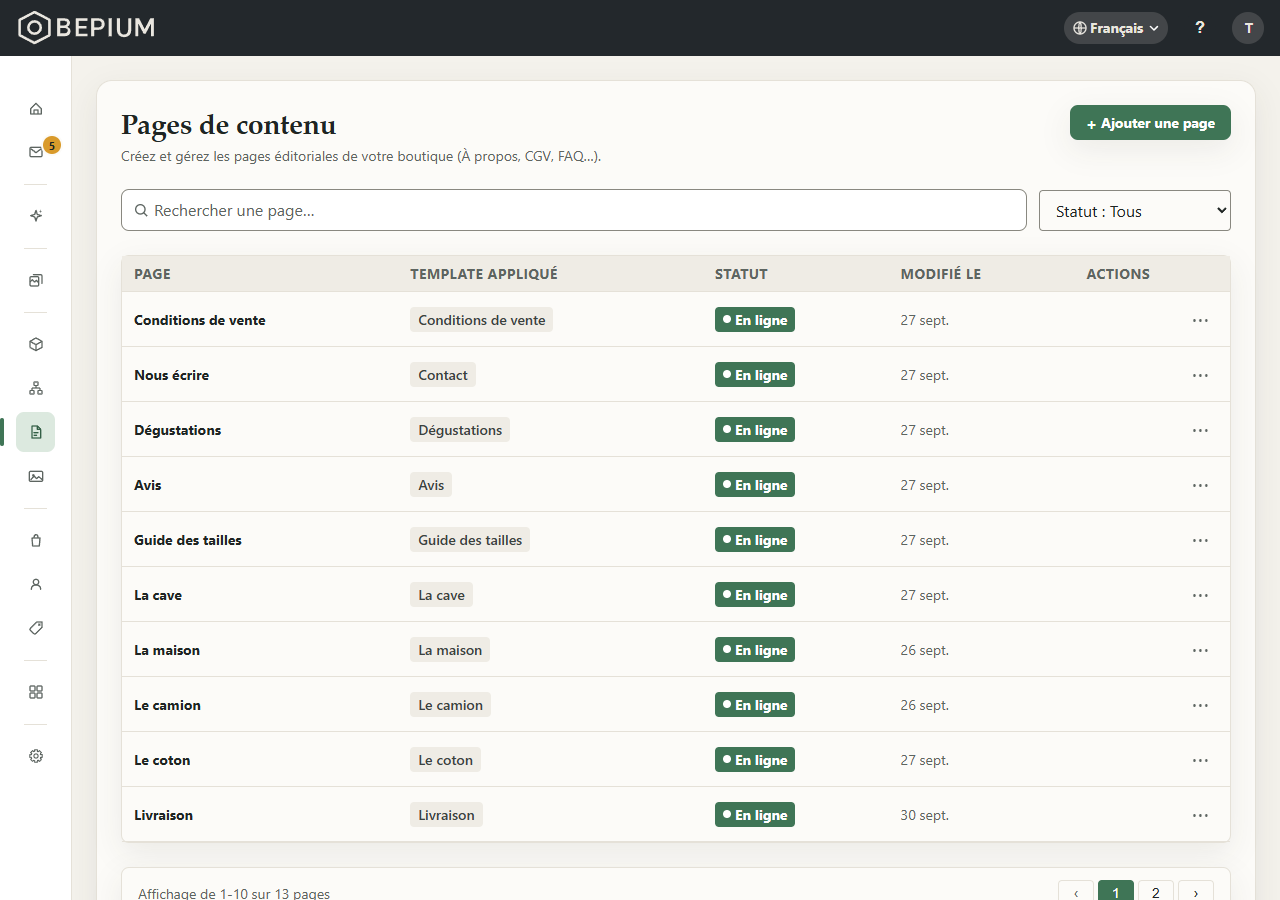Open the sparkle AI assistant icon

[36, 216]
